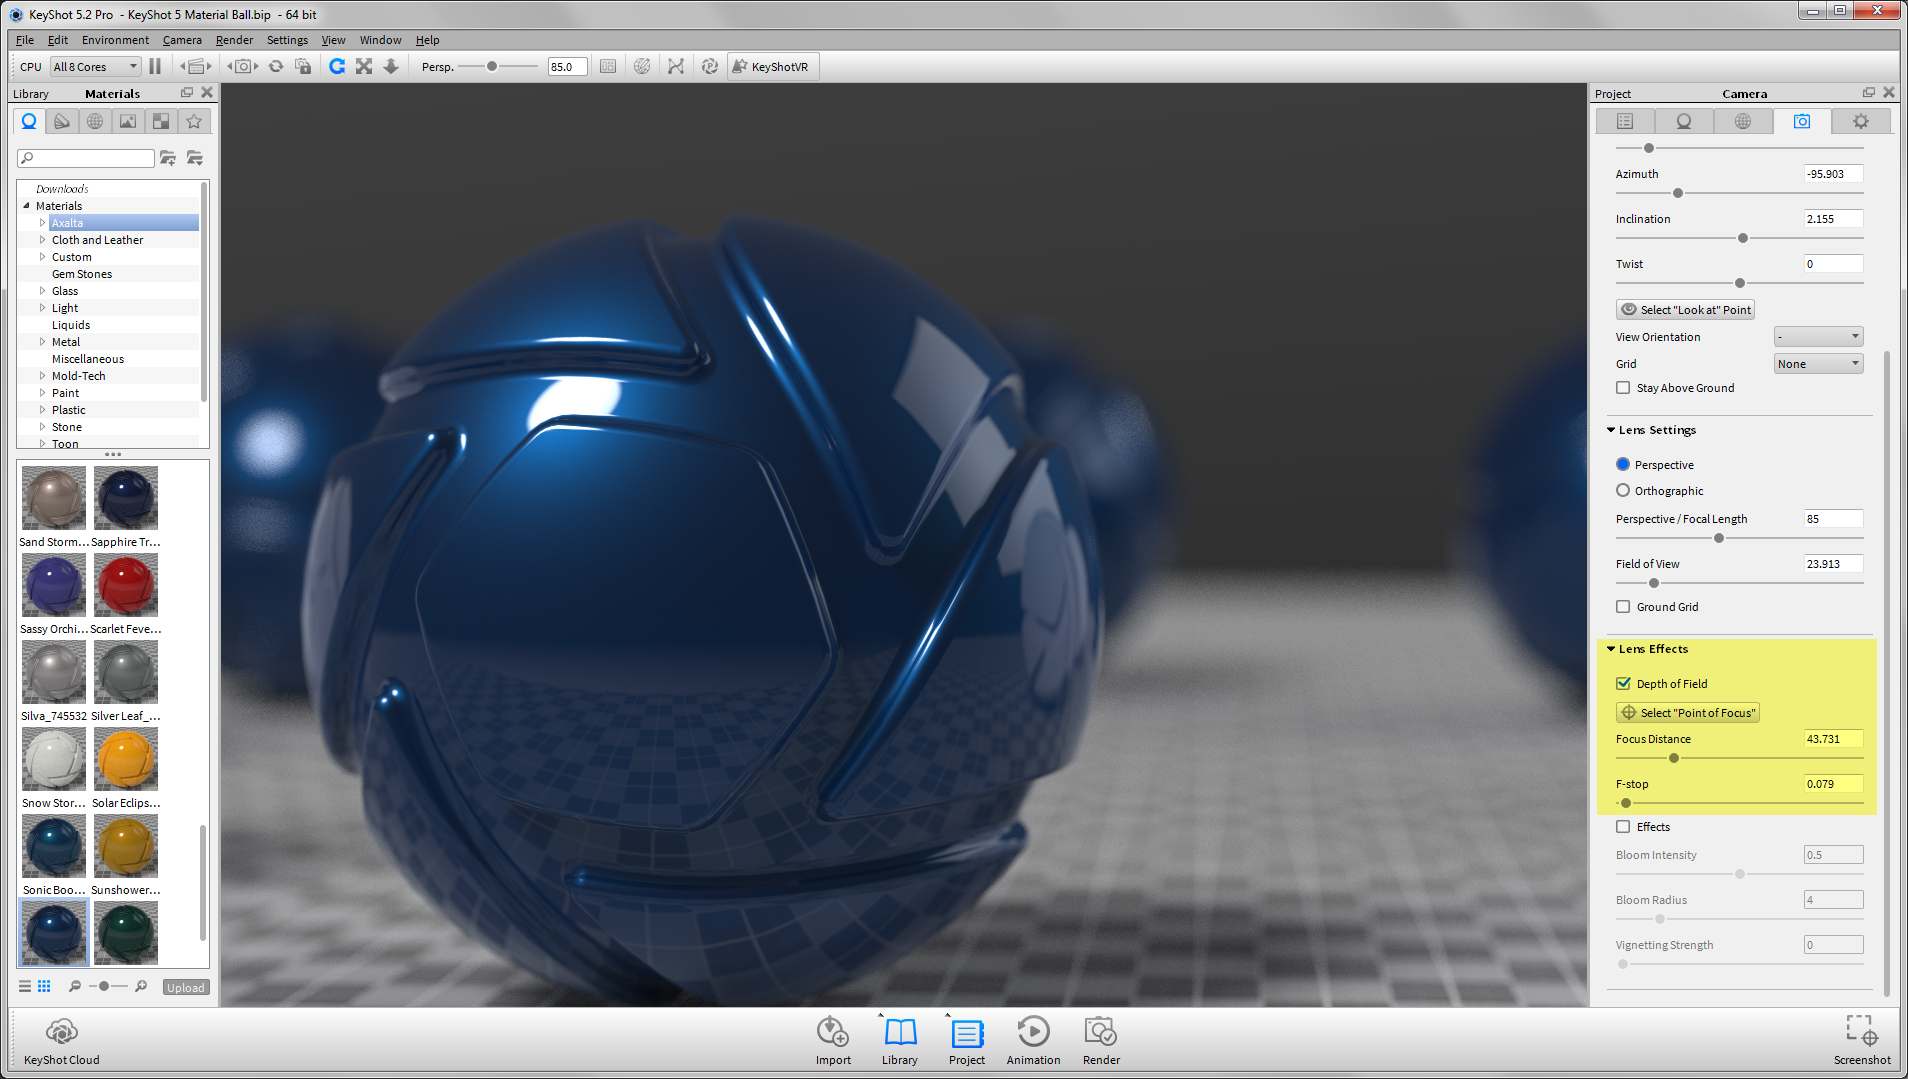Click the Select "Point of Focus" button

click(1688, 713)
